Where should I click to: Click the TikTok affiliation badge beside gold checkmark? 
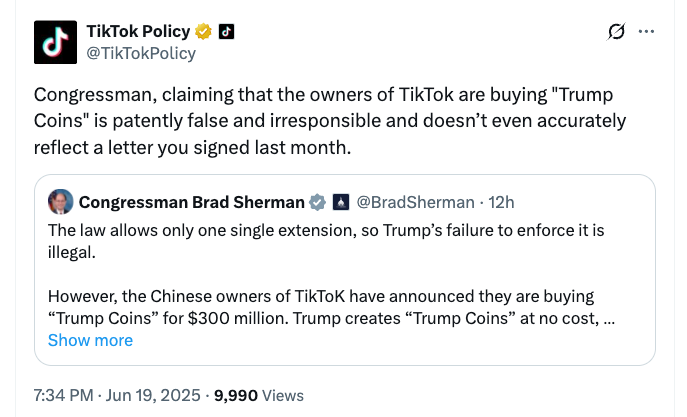[226, 31]
